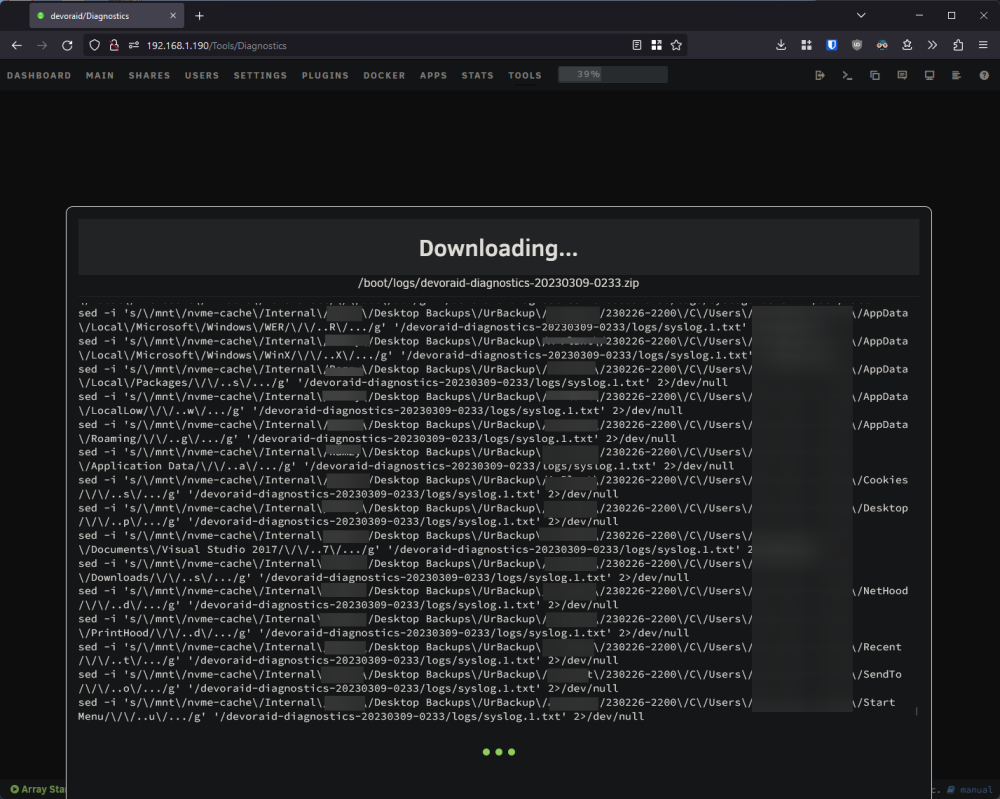Go to the SHARES page
This screenshot has height=799, width=1000.
pyautogui.click(x=149, y=75)
